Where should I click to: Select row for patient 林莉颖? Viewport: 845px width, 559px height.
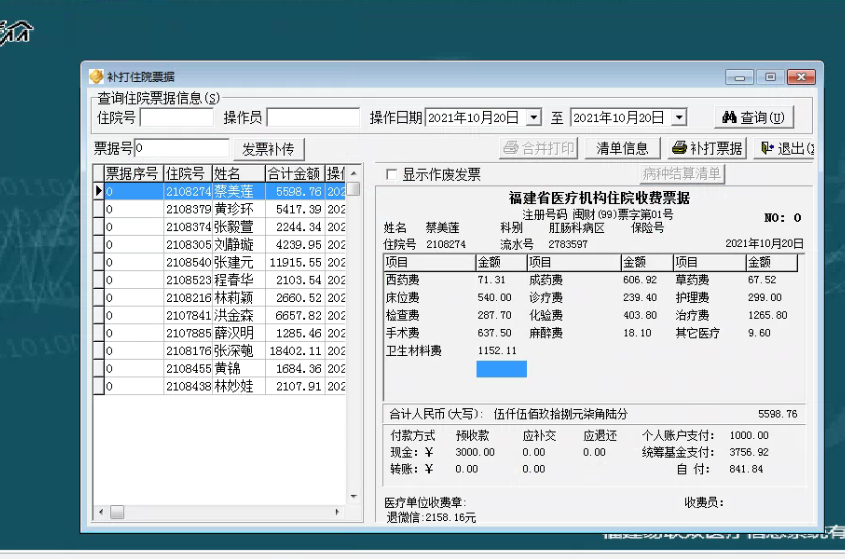tap(219, 298)
